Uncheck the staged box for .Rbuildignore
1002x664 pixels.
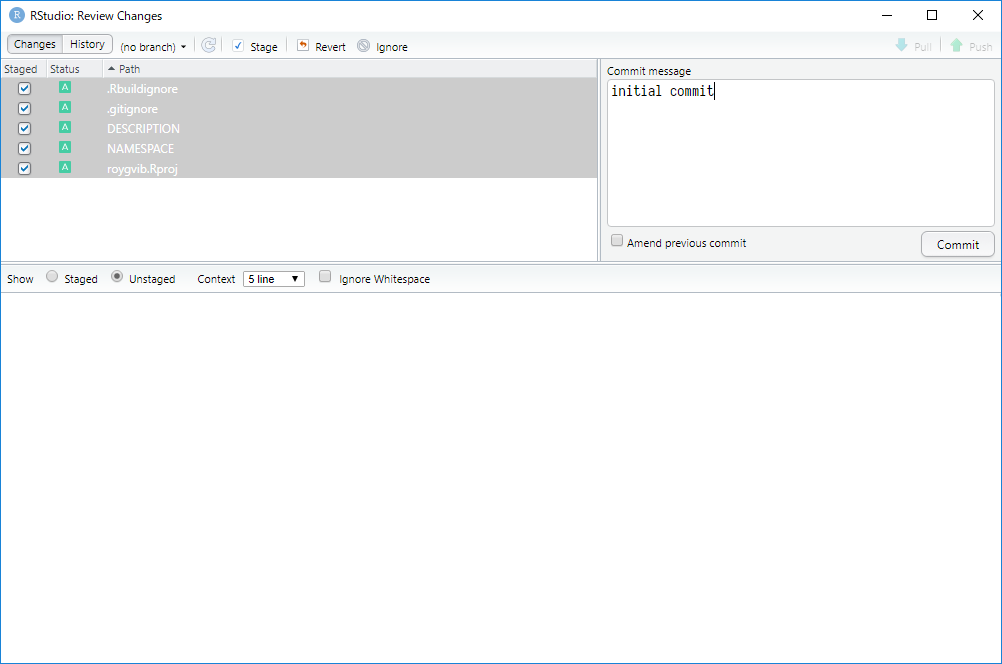[25, 89]
